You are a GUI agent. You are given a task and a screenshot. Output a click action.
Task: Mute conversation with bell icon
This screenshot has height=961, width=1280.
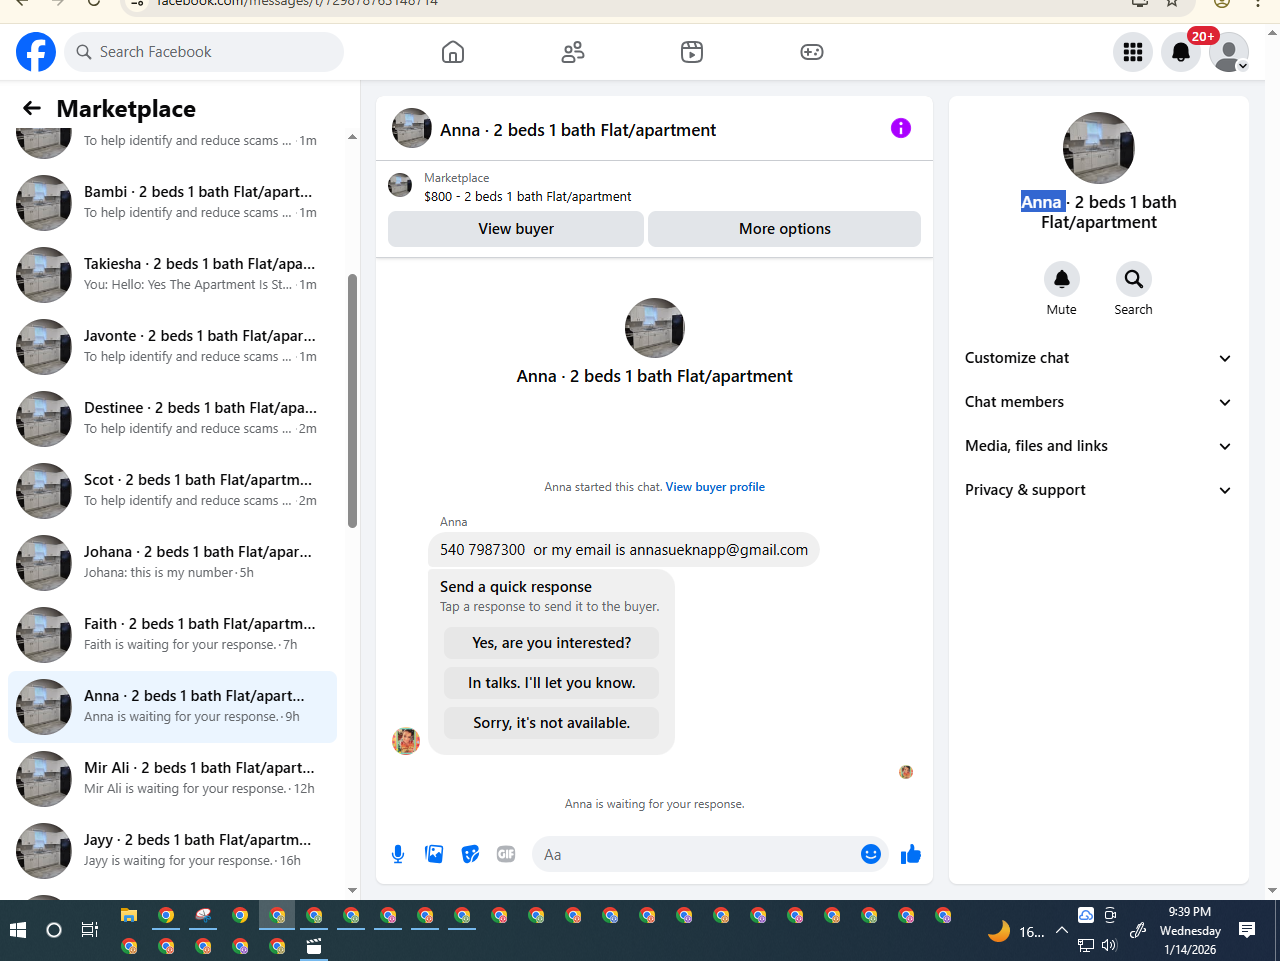pyautogui.click(x=1062, y=279)
